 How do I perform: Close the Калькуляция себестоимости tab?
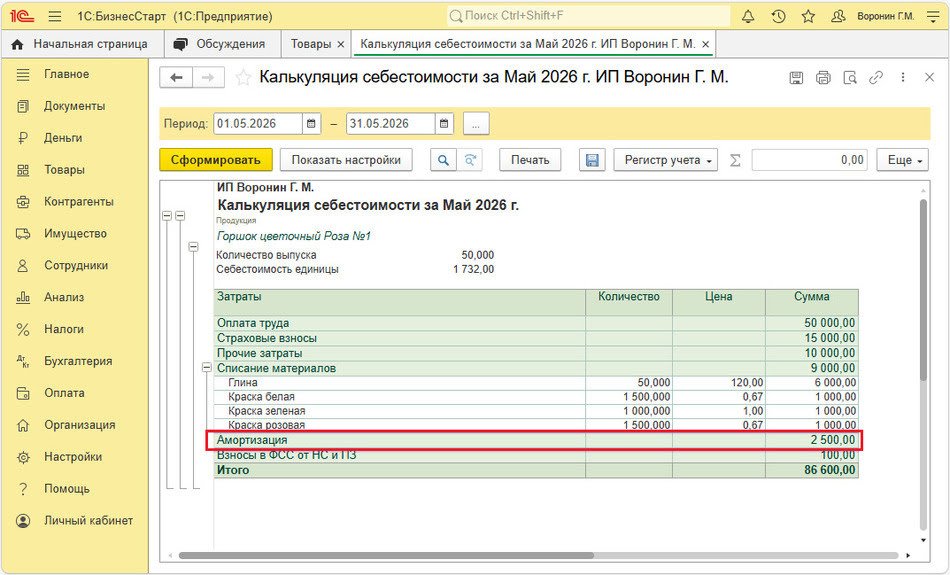coord(705,44)
